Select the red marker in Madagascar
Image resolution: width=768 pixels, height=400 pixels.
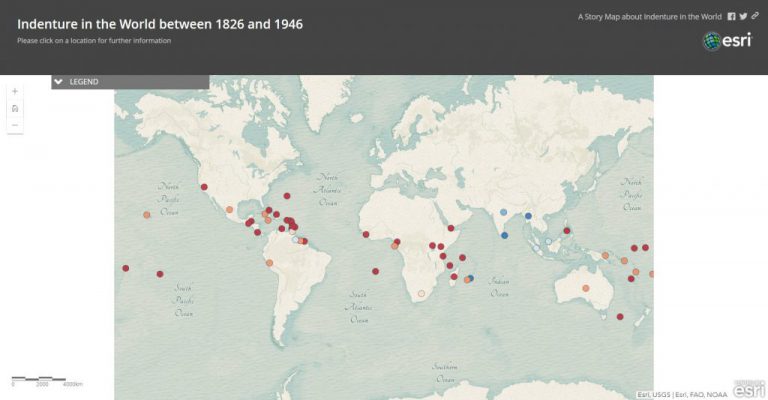coord(454,277)
